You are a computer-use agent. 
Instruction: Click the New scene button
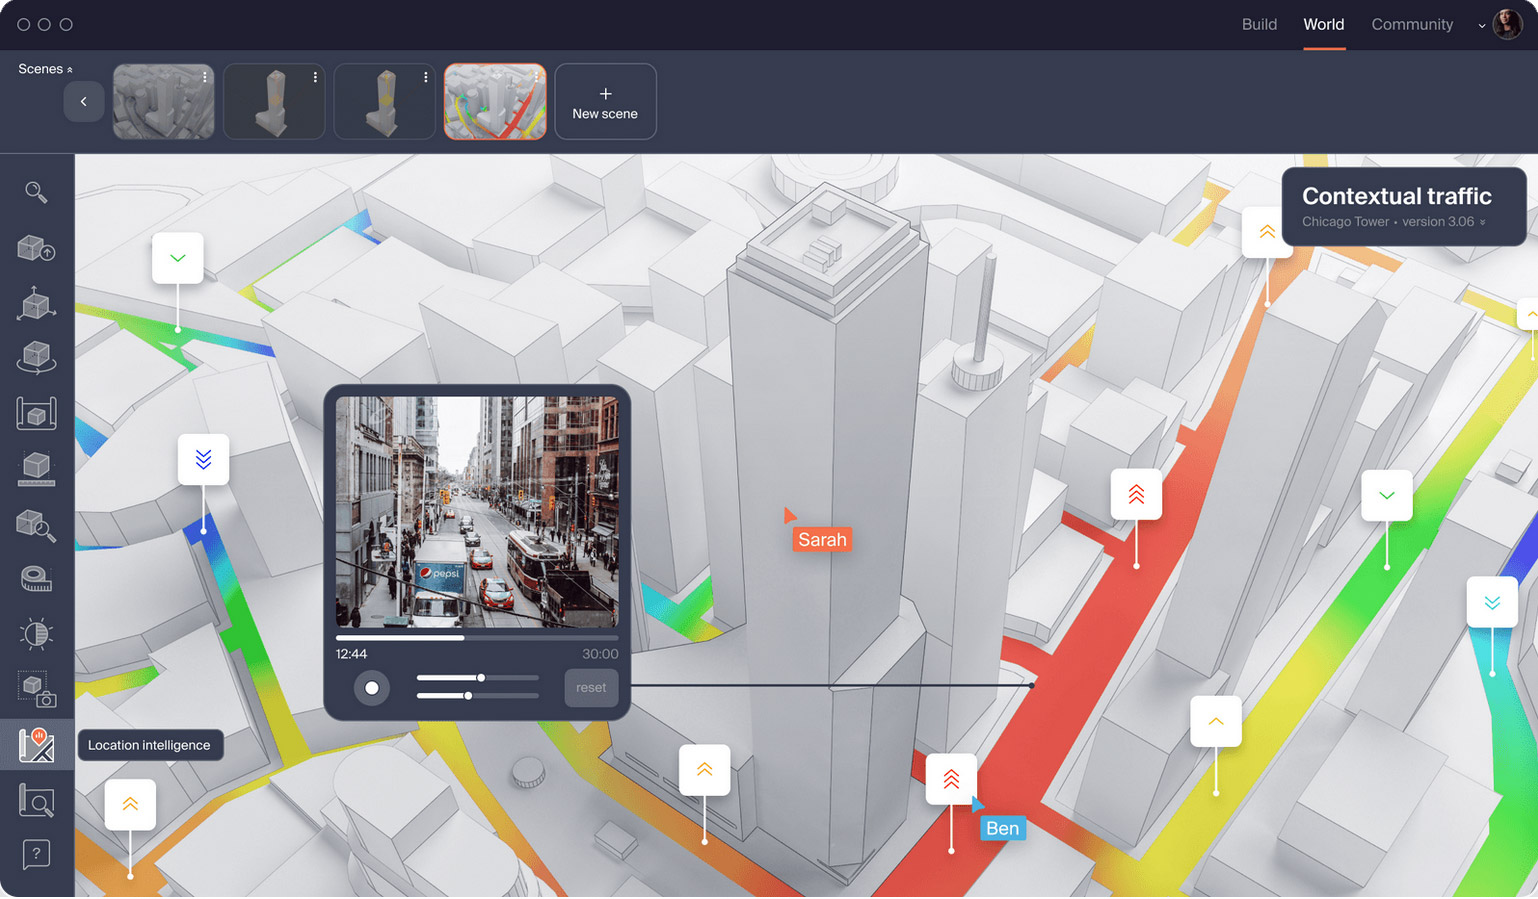click(605, 102)
